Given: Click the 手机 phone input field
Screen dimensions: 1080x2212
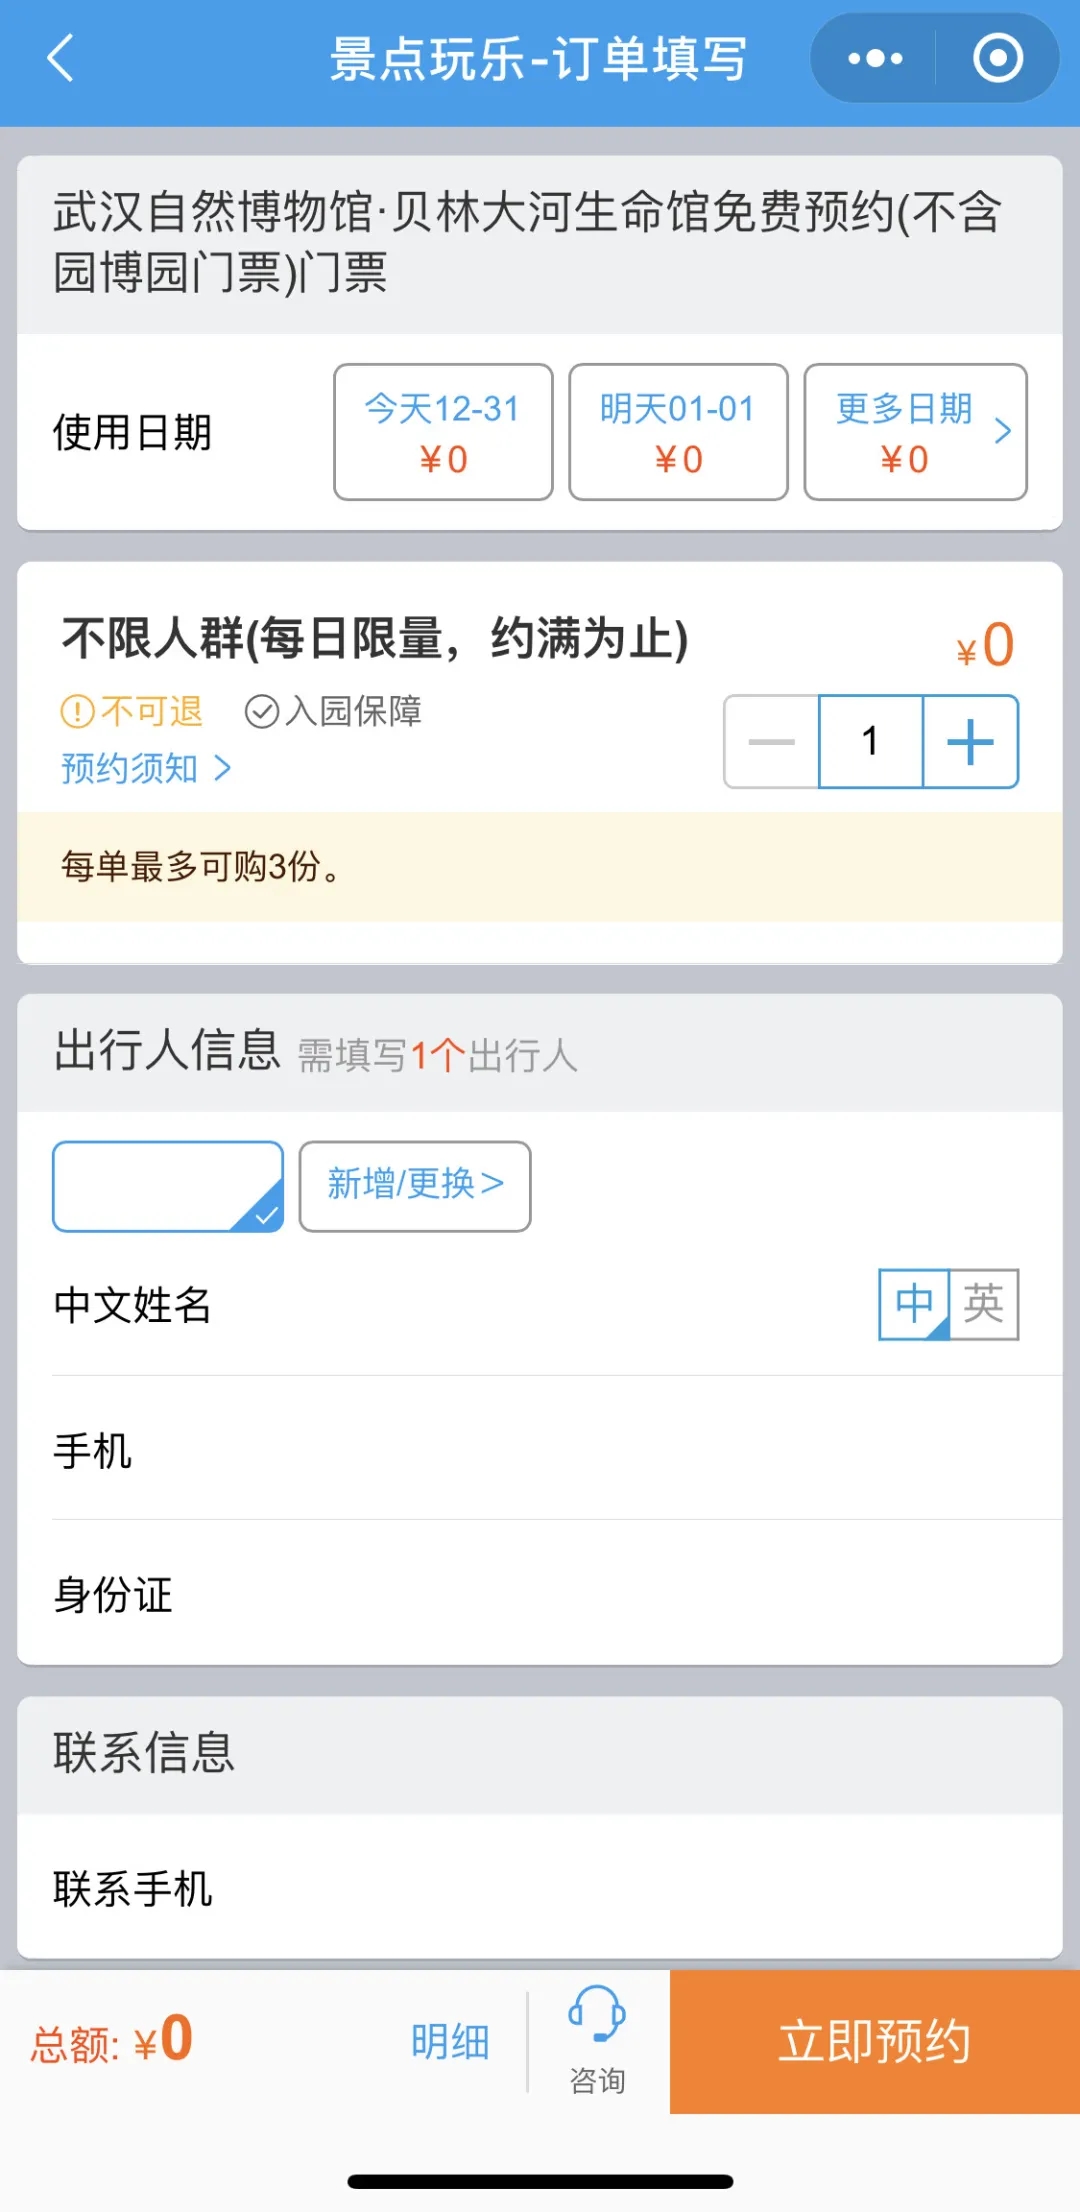Looking at the screenshot, I should tap(600, 1450).
